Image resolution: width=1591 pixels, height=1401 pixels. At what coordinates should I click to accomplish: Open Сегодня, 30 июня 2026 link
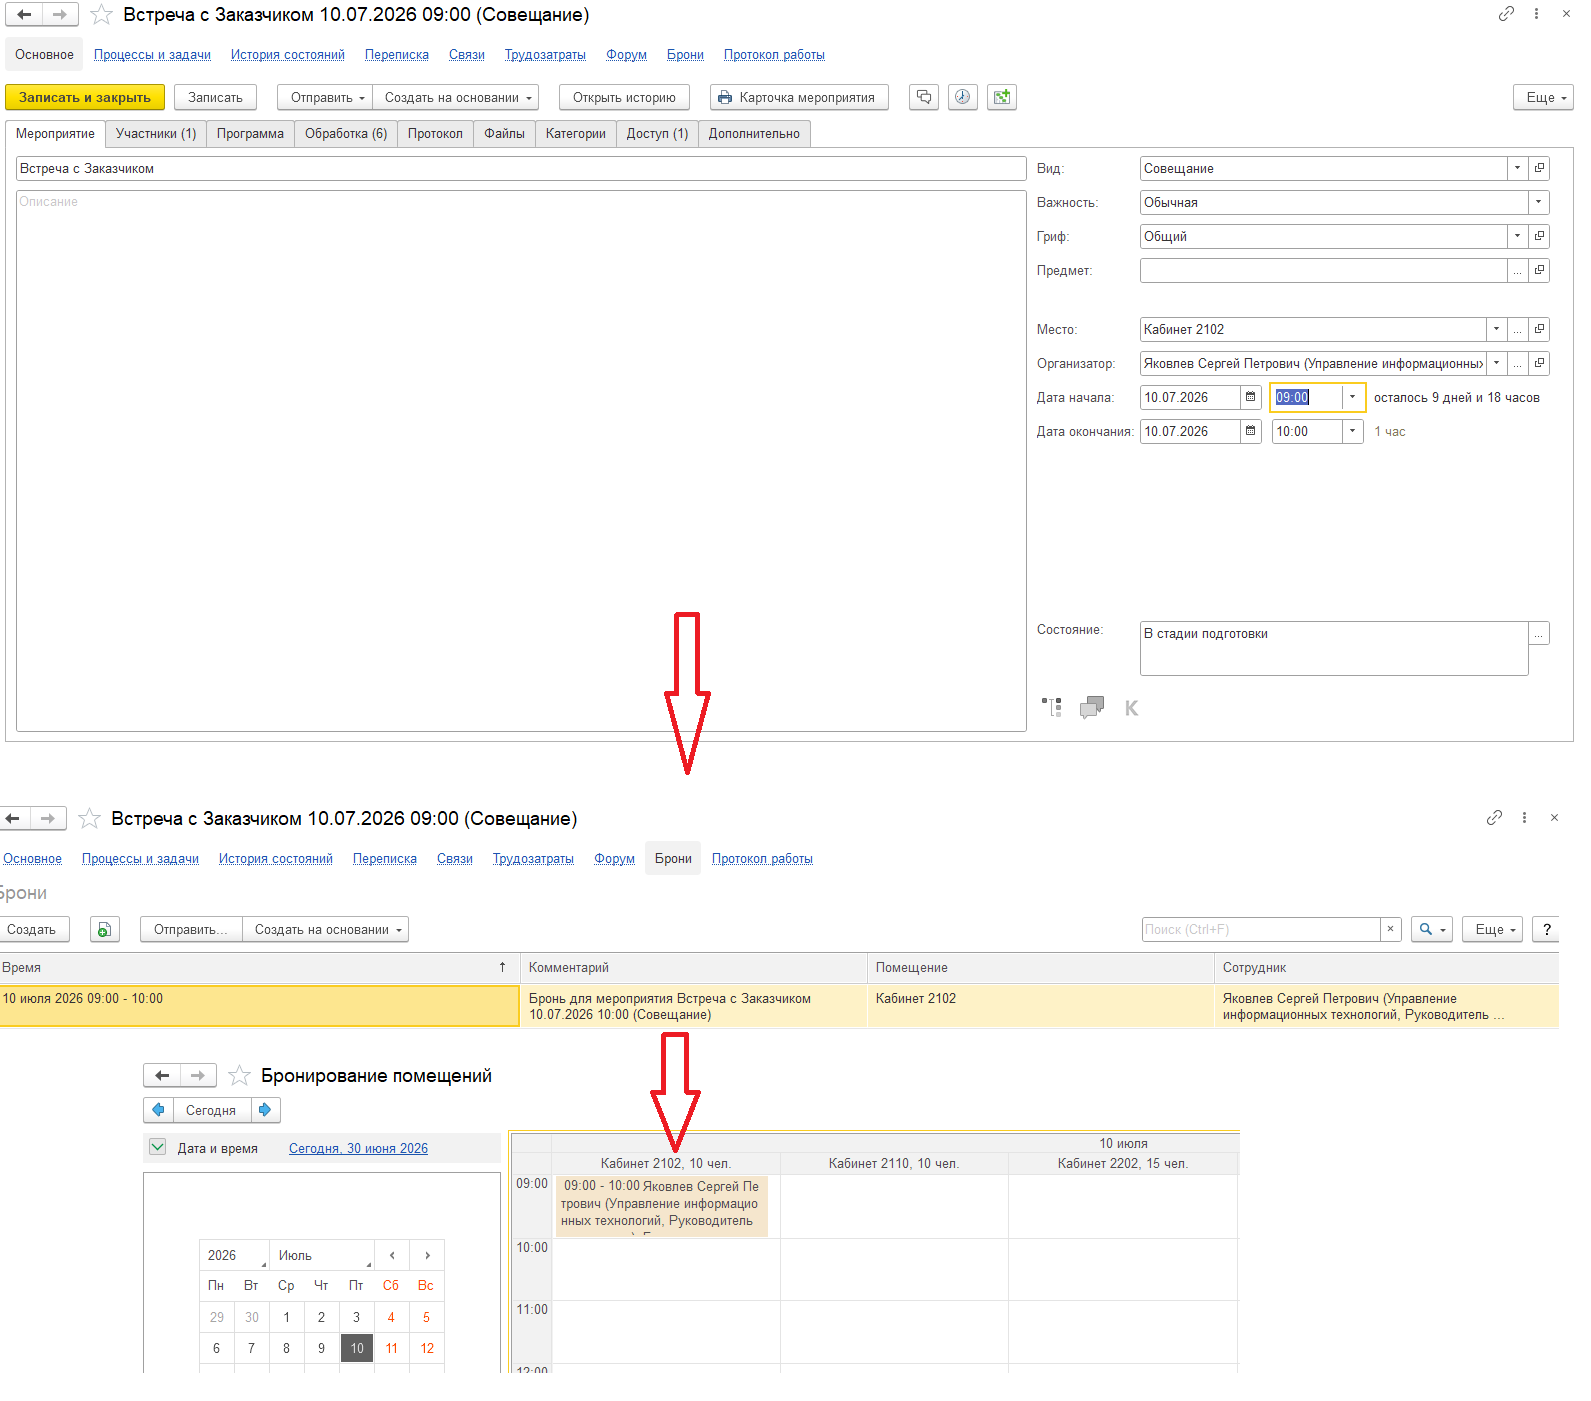click(358, 1148)
